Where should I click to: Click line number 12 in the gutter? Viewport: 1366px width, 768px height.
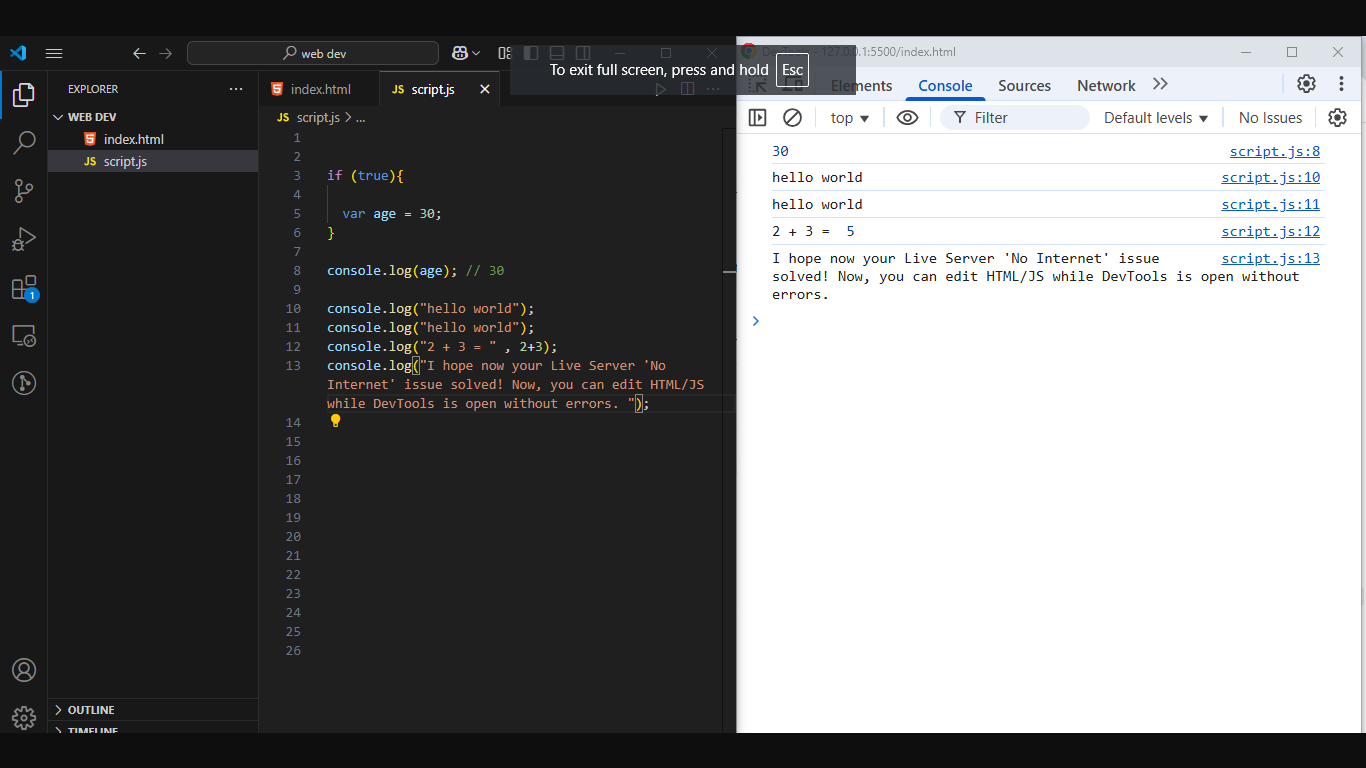293,346
